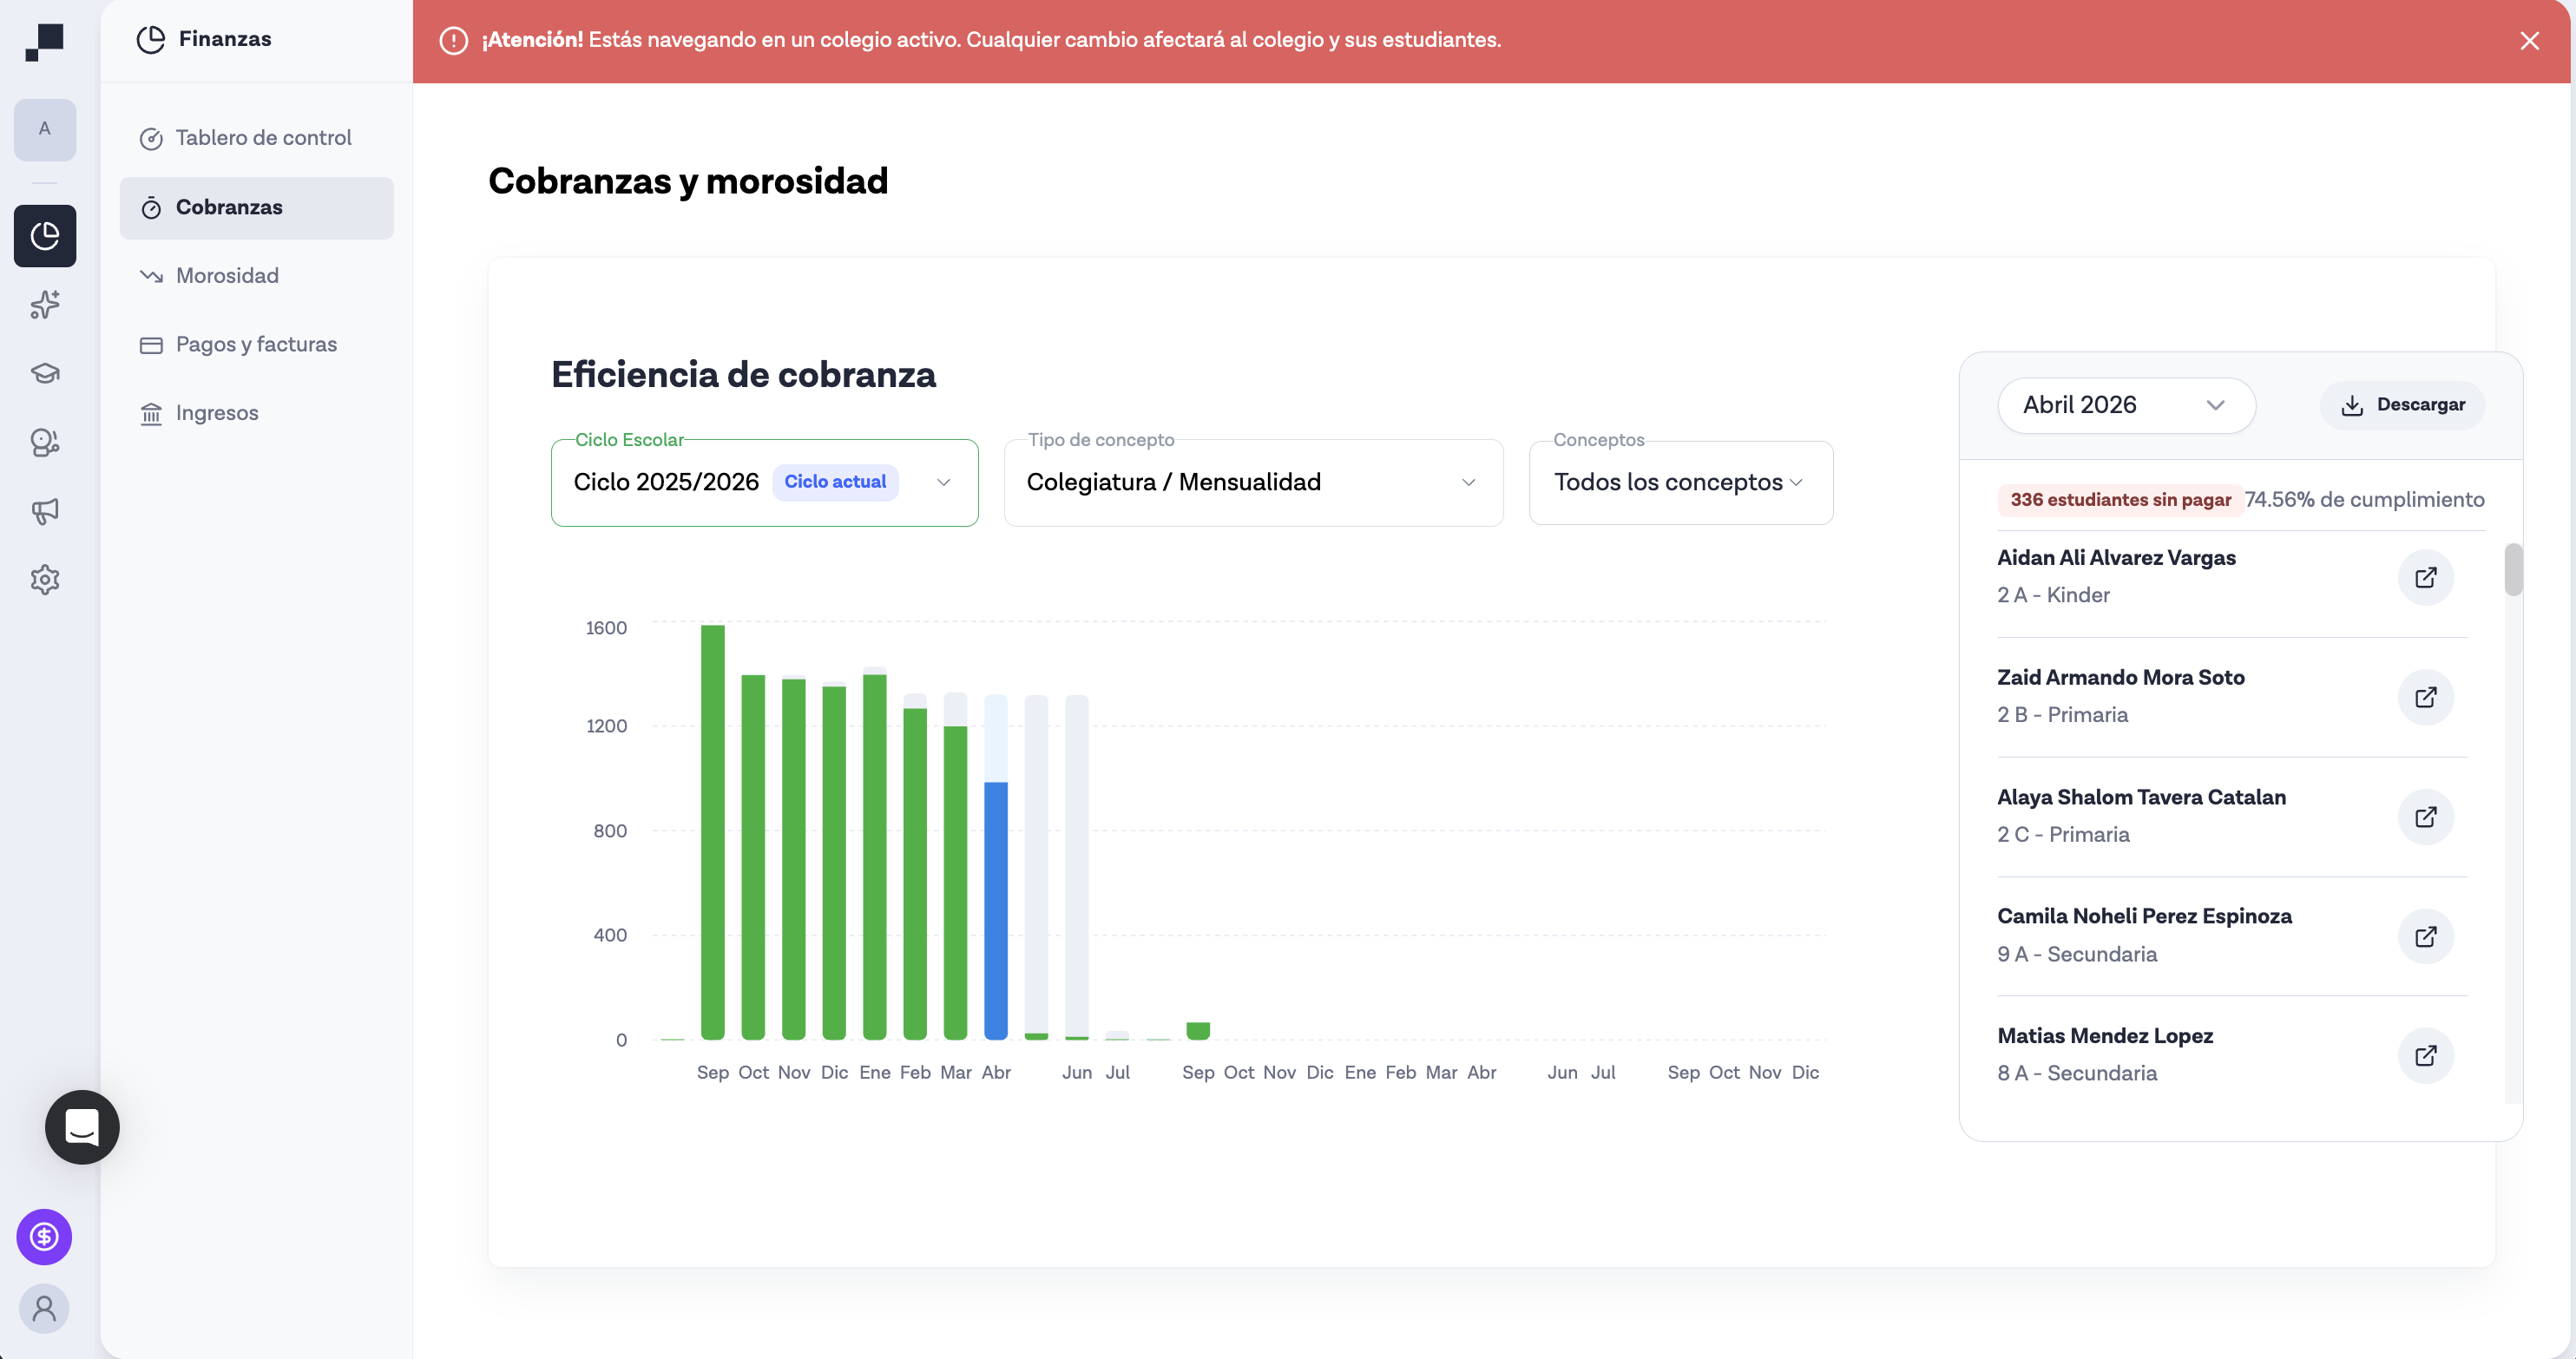Open the megaphone announcements icon
This screenshot has height=1359, width=2576.
point(45,512)
